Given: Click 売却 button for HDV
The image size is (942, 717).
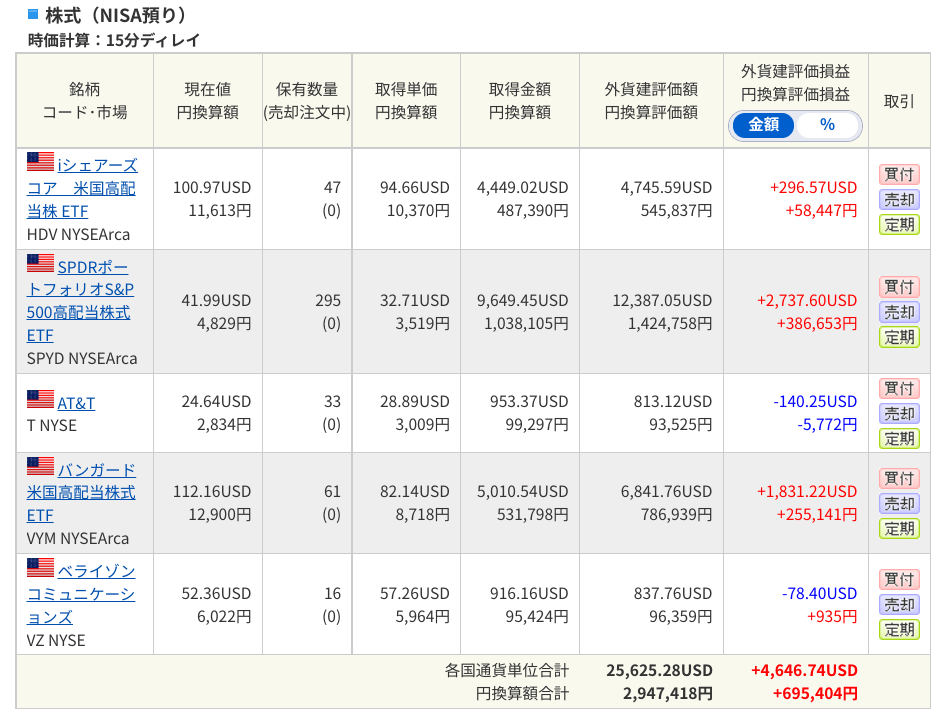Looking at the screenshot, I should (899, 200).
